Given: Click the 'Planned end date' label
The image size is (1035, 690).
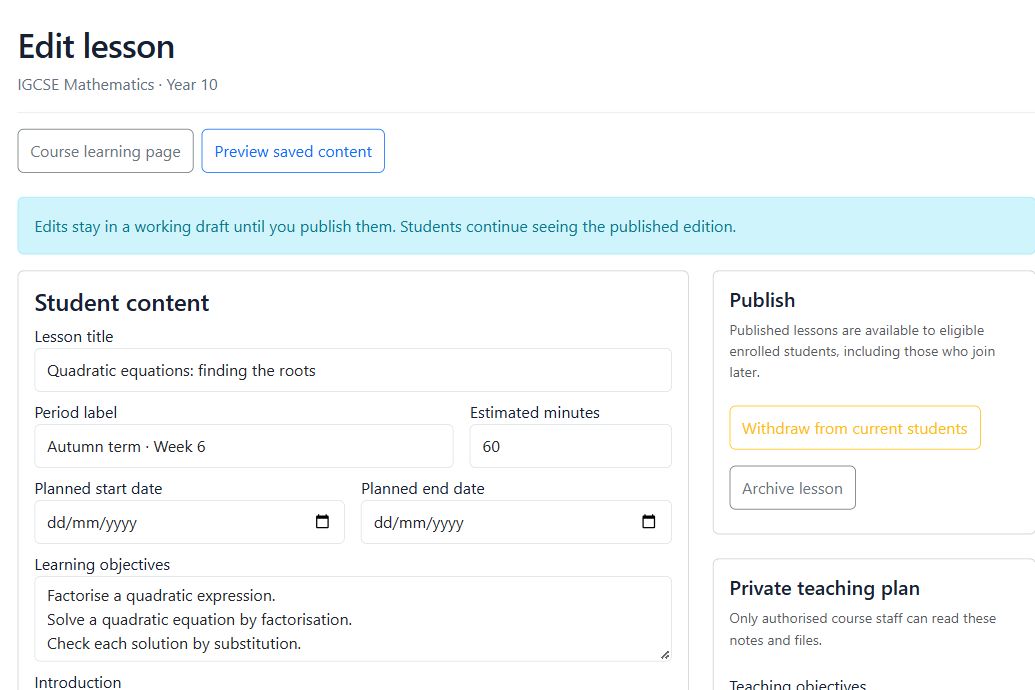Looking at the screenshot, I should coord(423,489).
